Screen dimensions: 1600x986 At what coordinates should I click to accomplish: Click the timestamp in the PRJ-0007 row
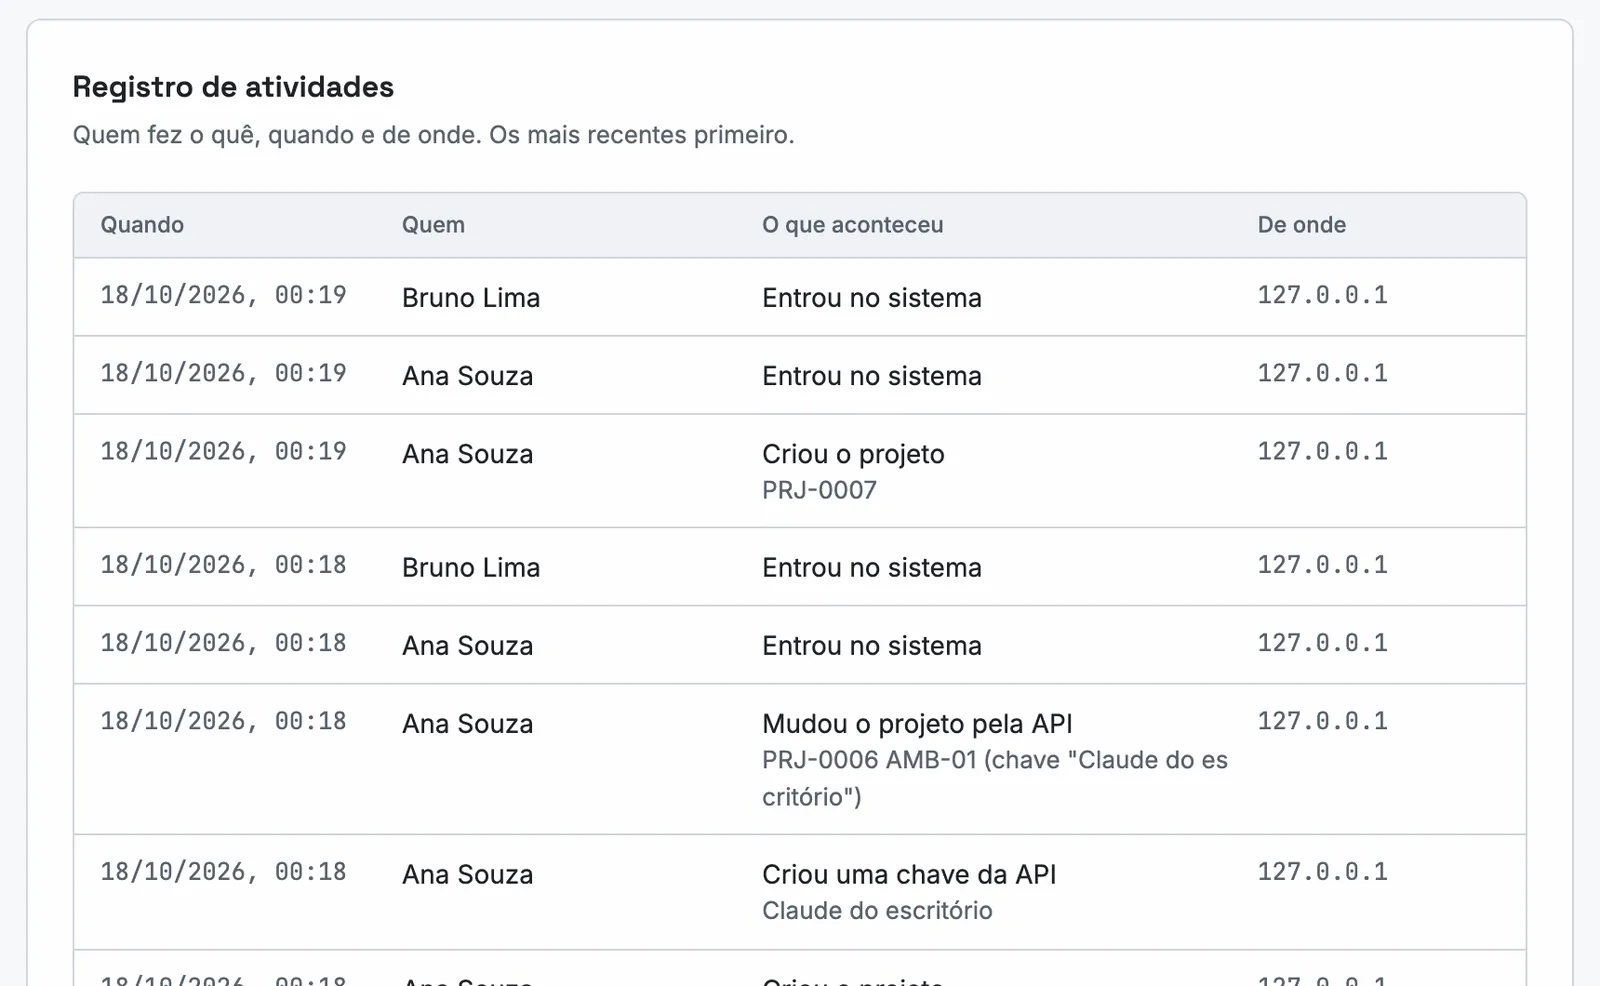223,451
